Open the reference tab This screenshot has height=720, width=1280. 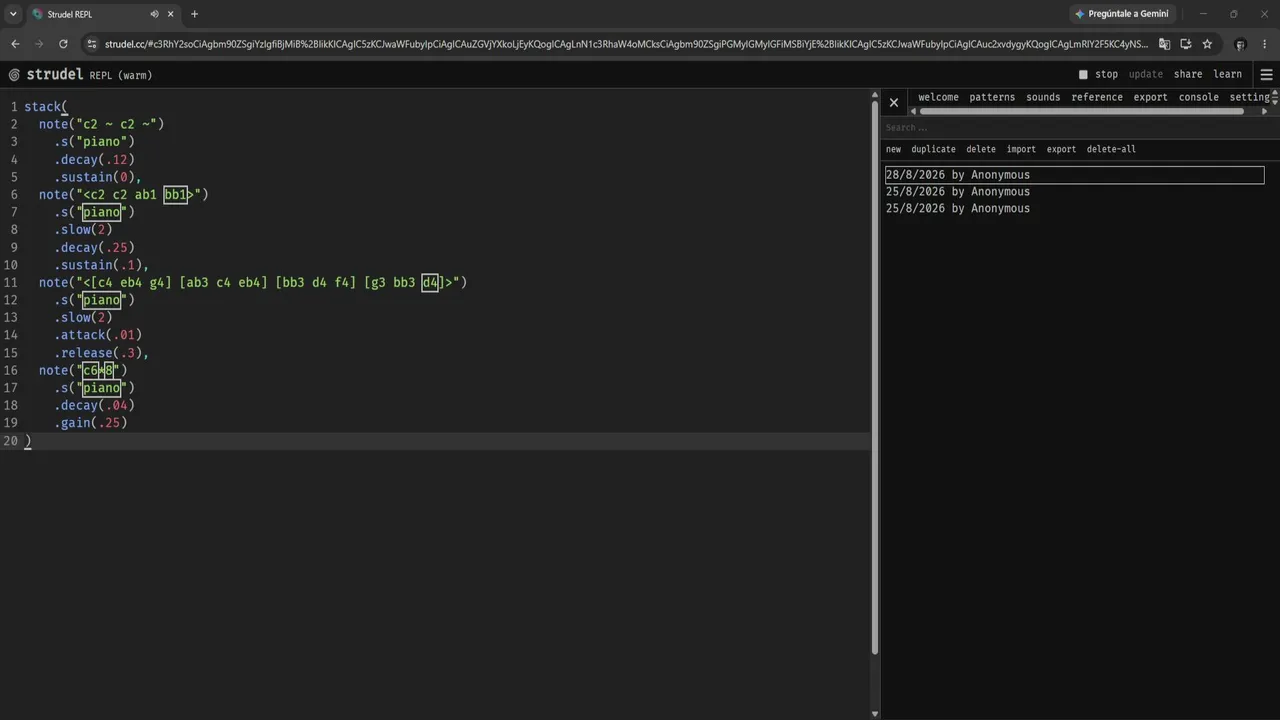1097,97
